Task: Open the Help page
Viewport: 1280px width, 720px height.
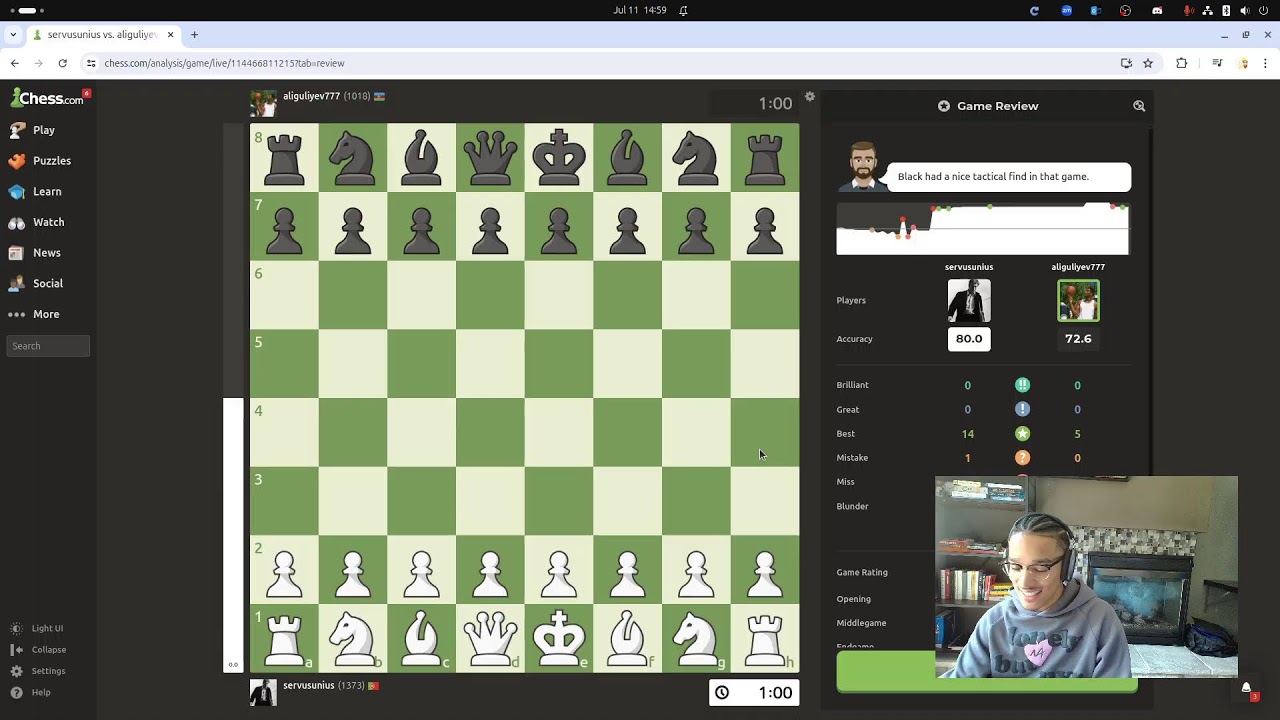Action: (31, 692)
